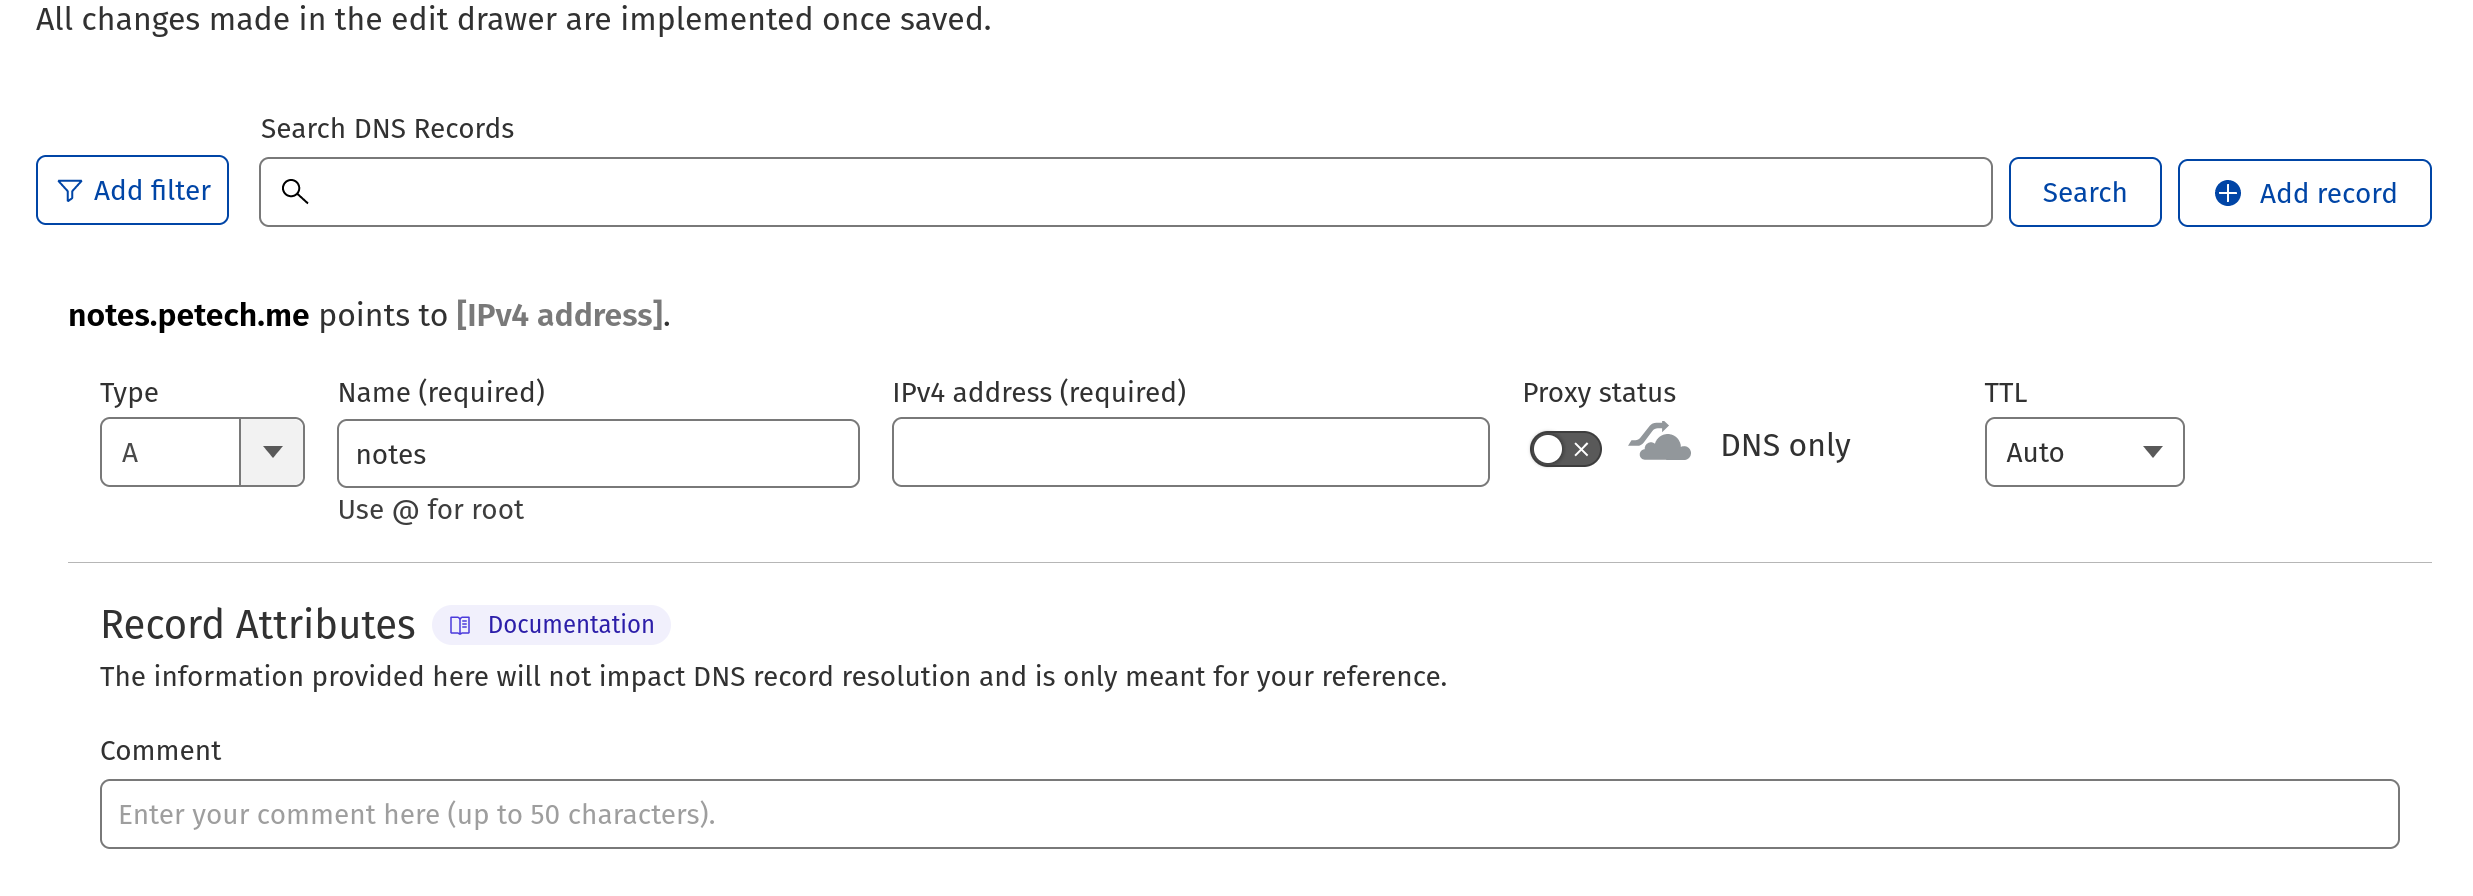Click the Name (required) field label
The image size is (2473, 896).
point(441,393)
